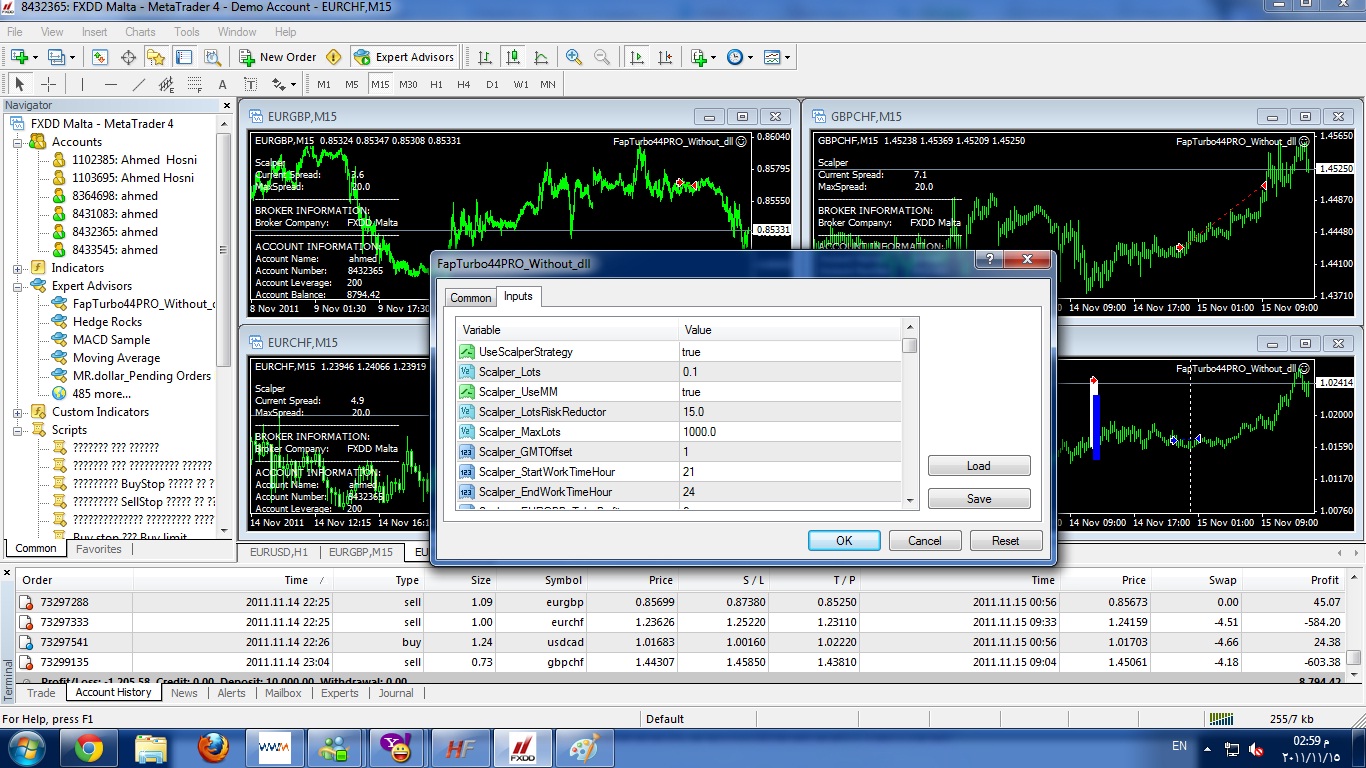
Task: Open the Tools menu
Action: (187, 32)
